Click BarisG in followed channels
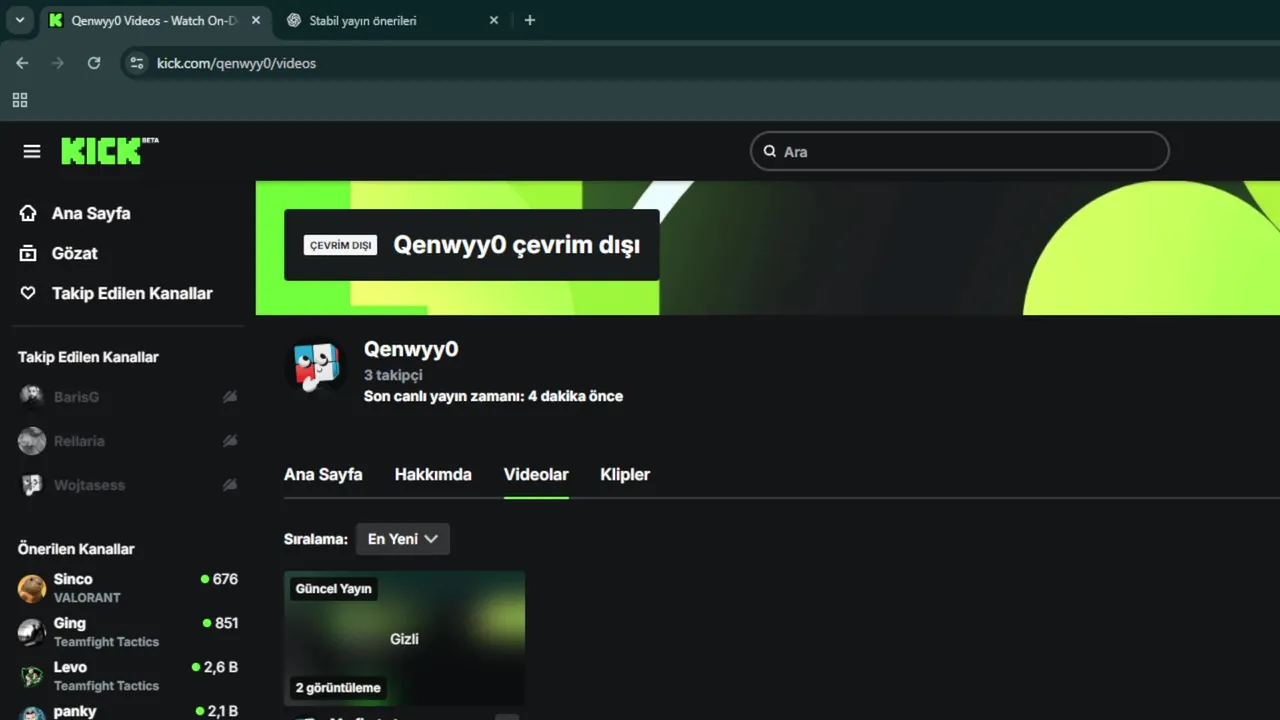The height and width of the screenshot is (720, 1280). pyautogui.click(x=128, y=397)
